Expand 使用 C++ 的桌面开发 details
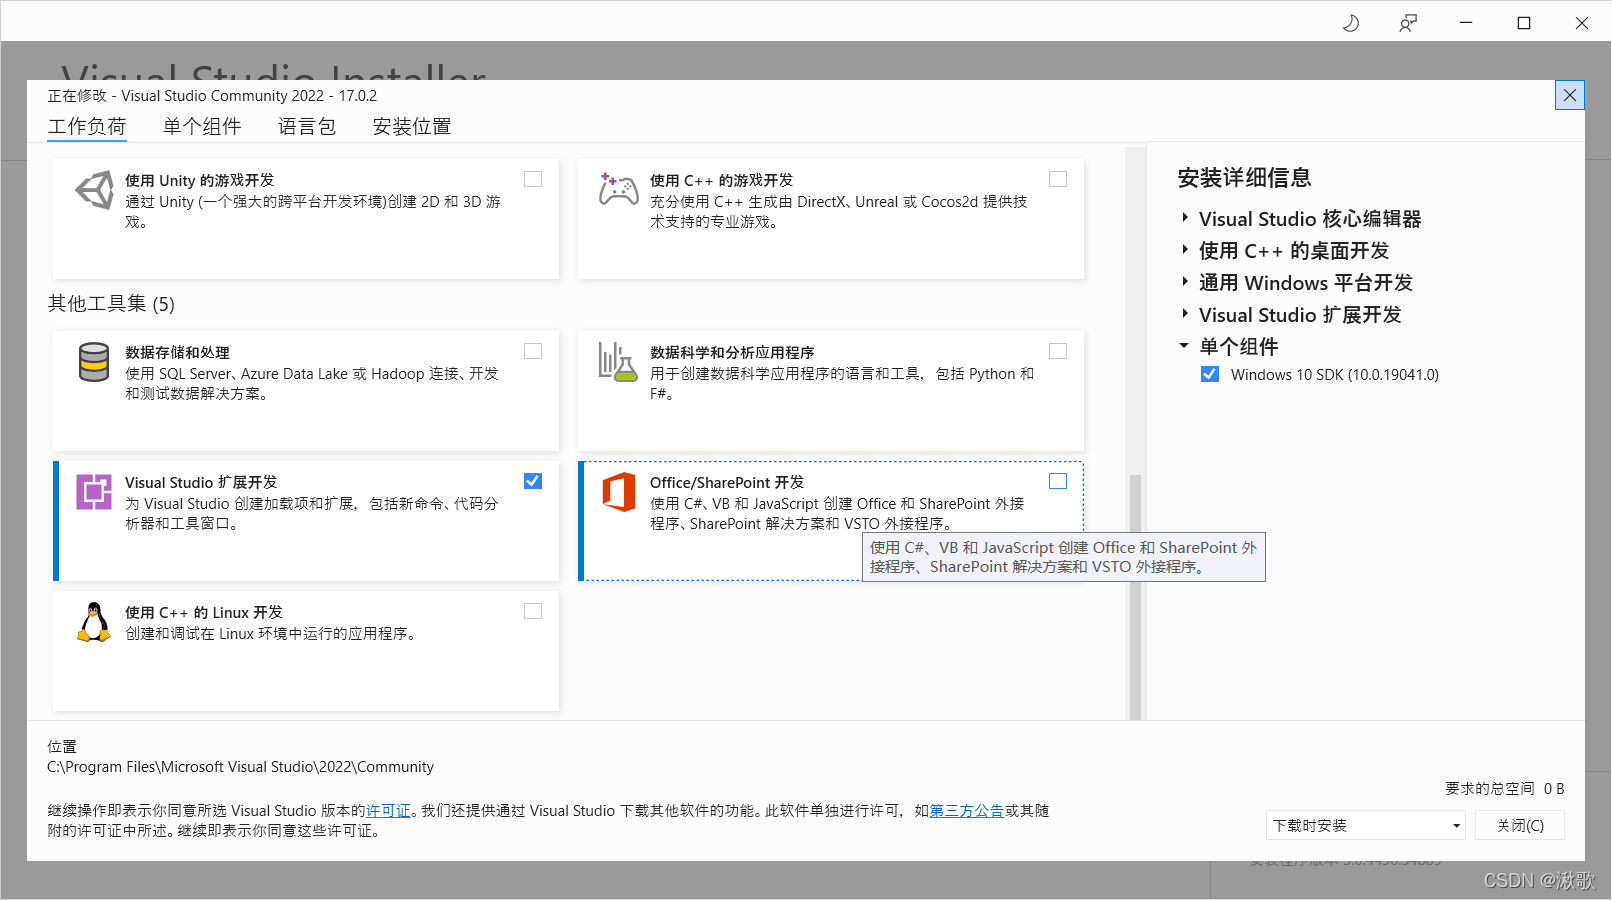 (x=1185, y=250)
